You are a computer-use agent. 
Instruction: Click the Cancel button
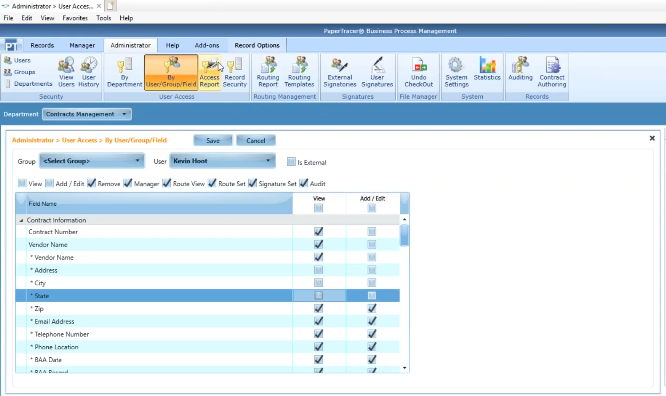pos(256,140)
